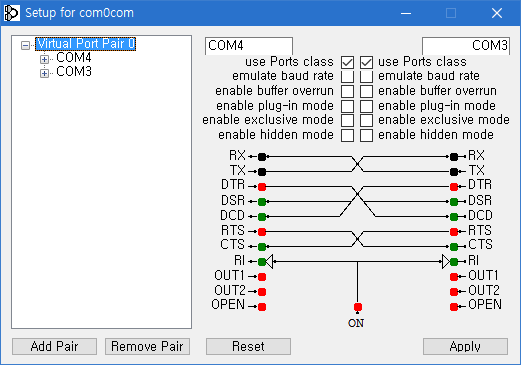Enable plug-in mode for COM3
This screenshot has height=365, width=521.
[366, 106]
